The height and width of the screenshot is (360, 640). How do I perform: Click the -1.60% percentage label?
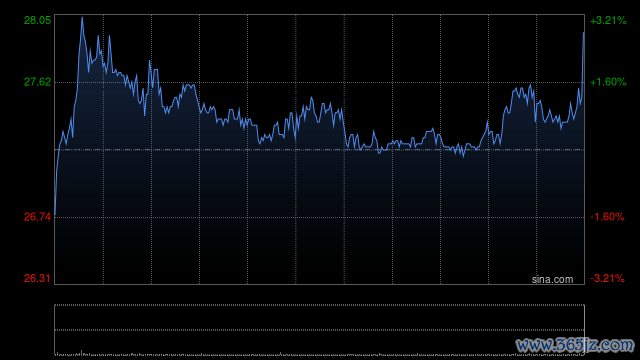click(x=607, y=217)
